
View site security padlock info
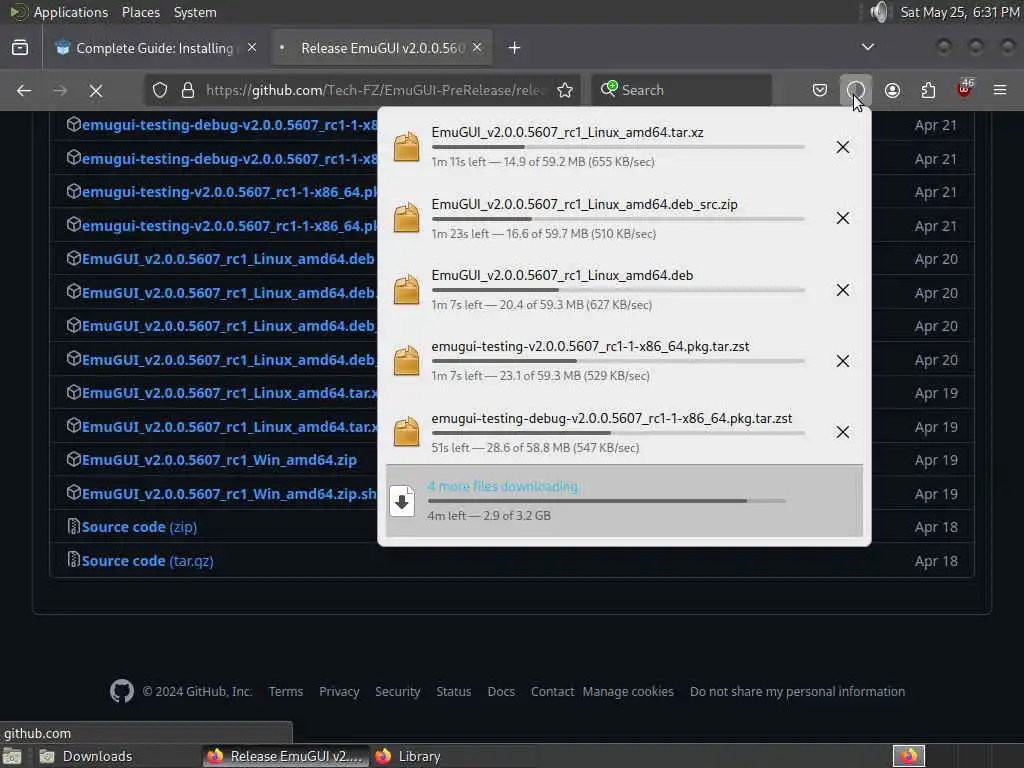pyautogui.click(x=188, y=90)
